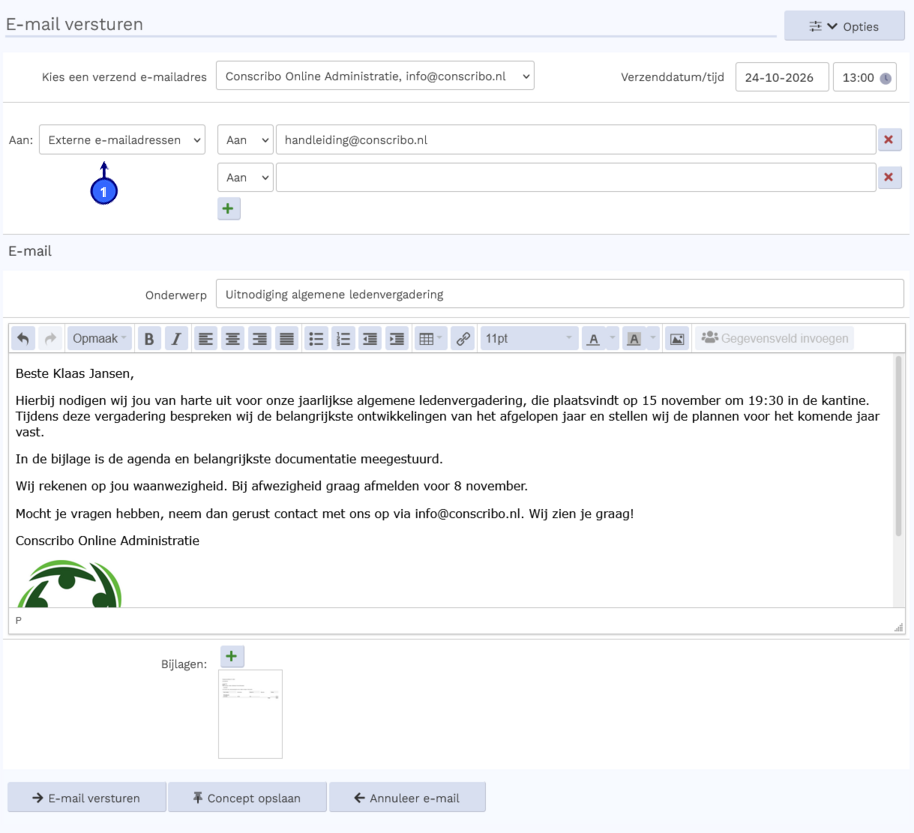Open the attached document thumbnail

coord(250,714)
